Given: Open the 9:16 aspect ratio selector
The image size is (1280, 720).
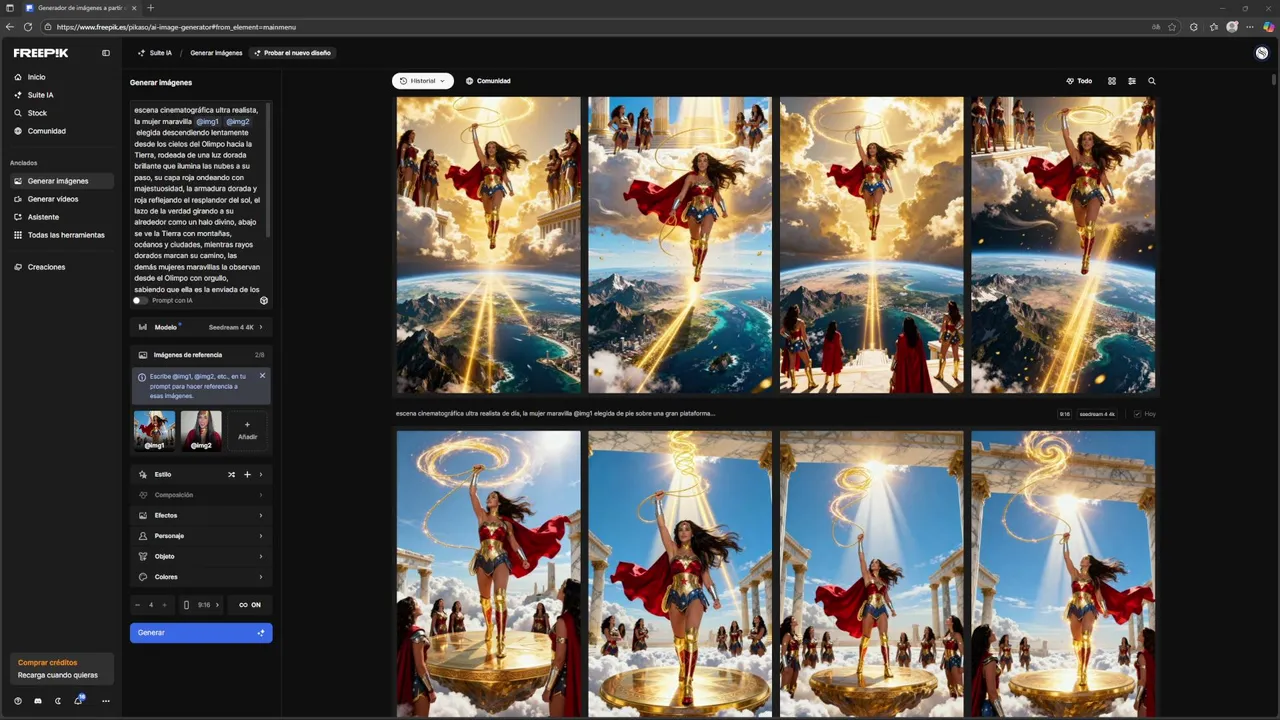Looking at the screenshot, I should (x=201, y=605).
